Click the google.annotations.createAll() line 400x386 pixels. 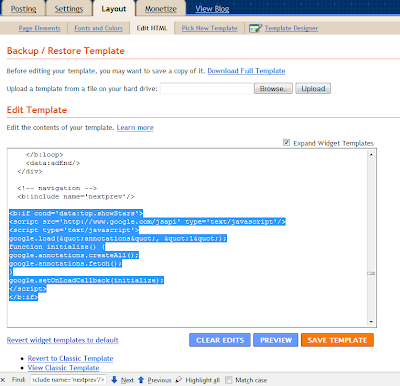(x=74, y=255)
